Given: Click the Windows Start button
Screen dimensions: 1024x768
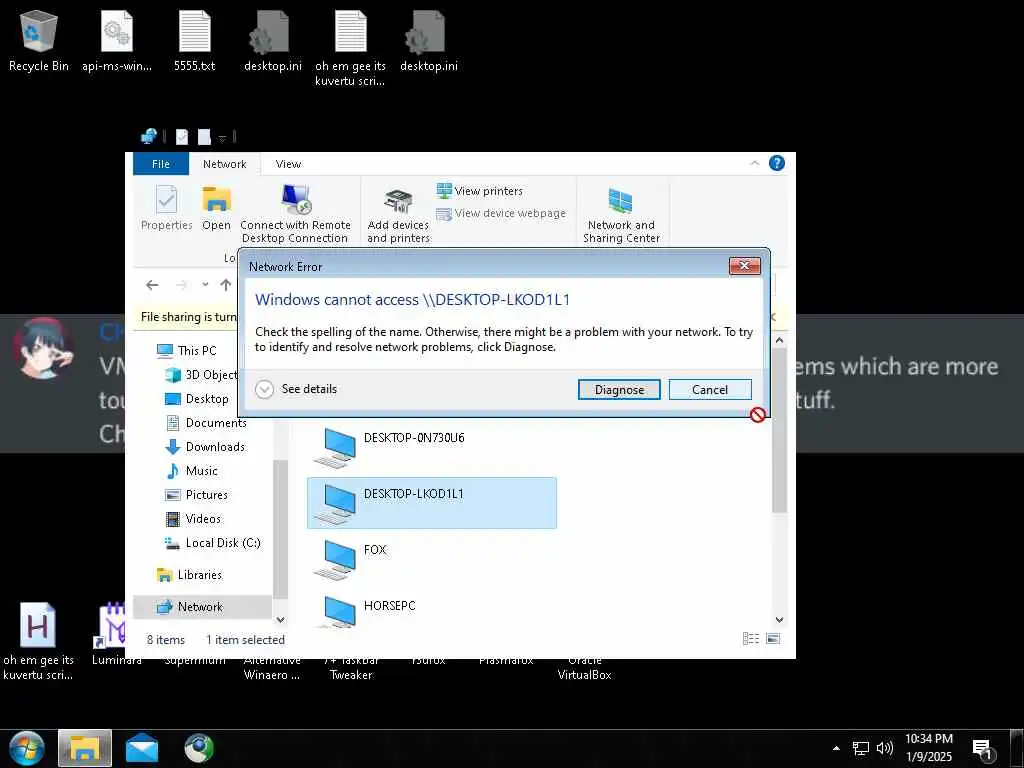Looking at the screenshot, I should point(26,748).
